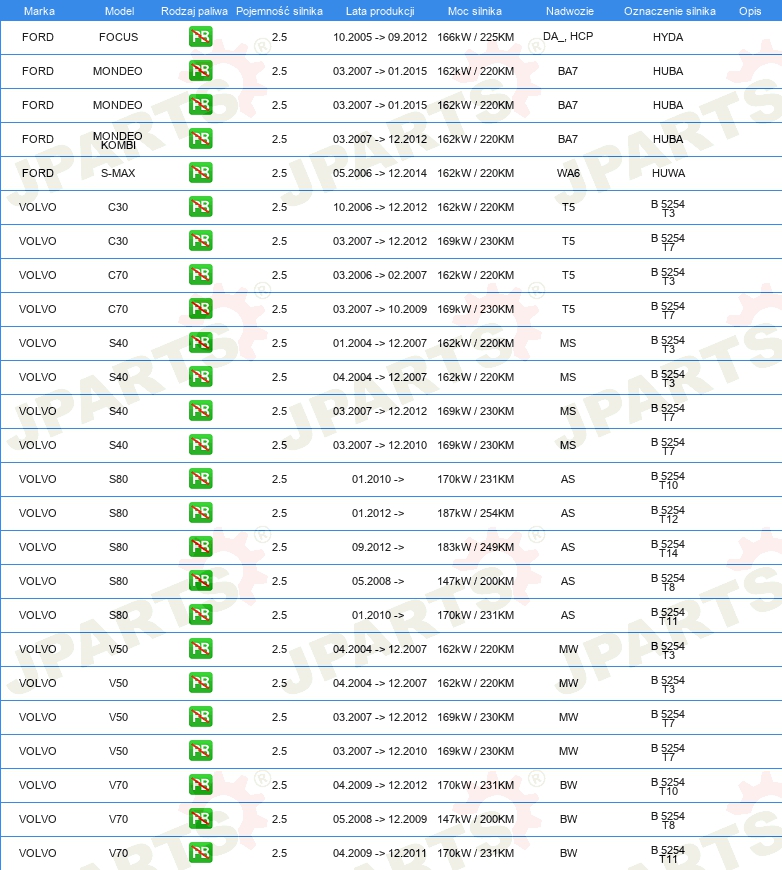Click production years 05.2008 -> 12.2009
This screenshot has width=782, height=870.
[380, 819]
